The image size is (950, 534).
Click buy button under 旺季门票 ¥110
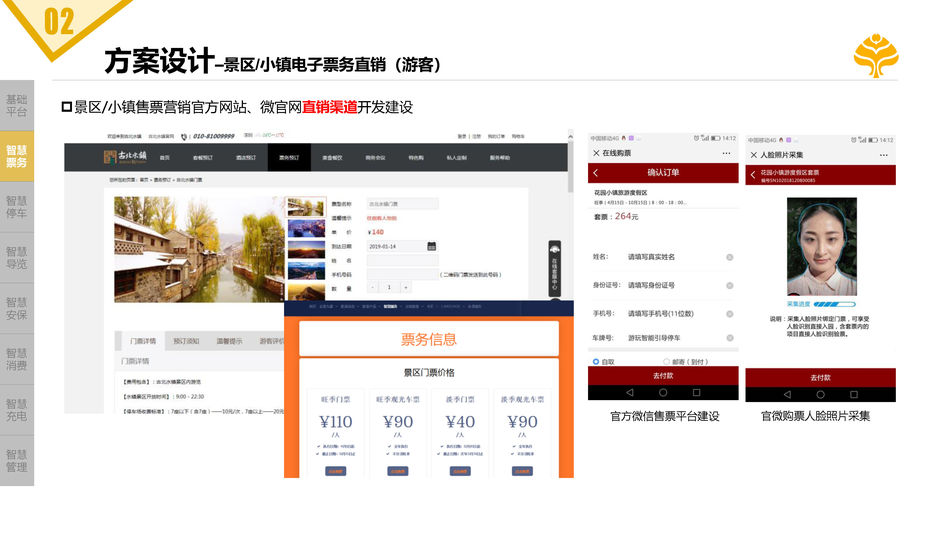(336, 470)
